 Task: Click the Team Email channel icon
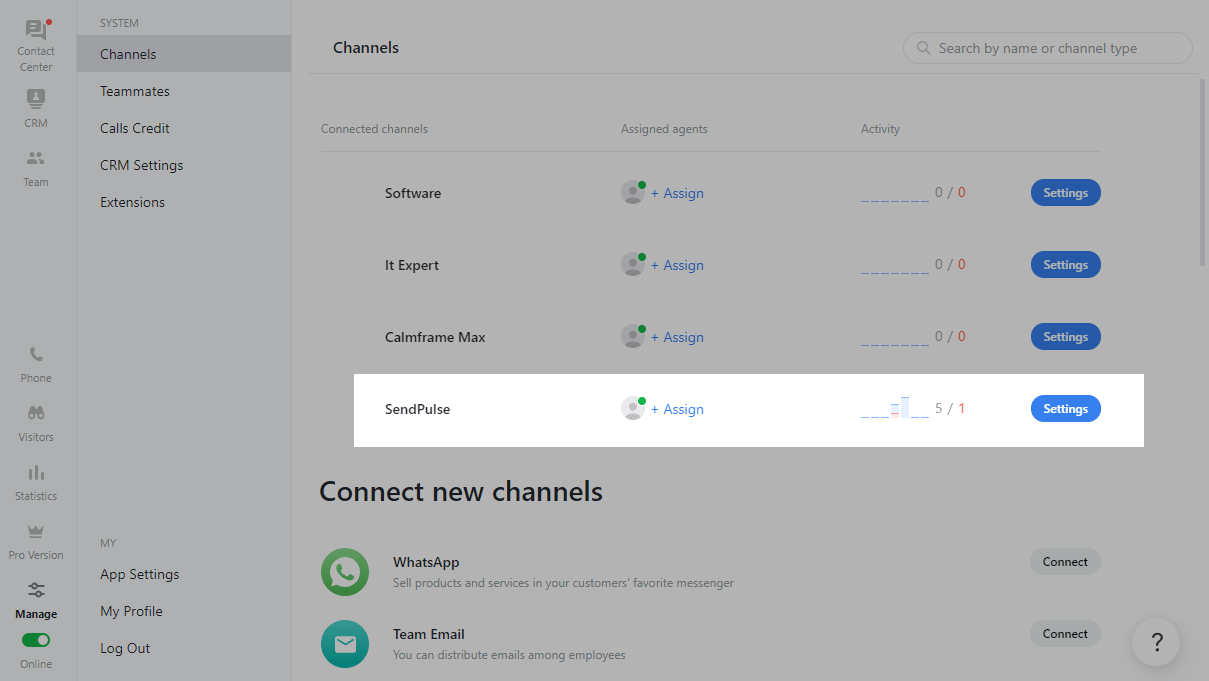point(345,644)
